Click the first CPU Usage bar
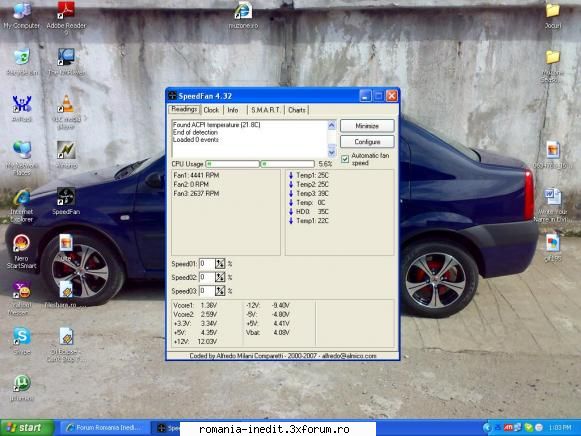The image size is (581, 436). 232,164
